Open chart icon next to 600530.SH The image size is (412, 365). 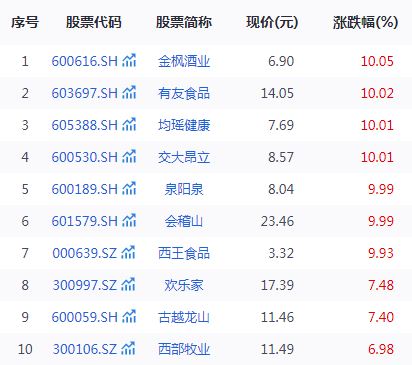tap(129, 157)
